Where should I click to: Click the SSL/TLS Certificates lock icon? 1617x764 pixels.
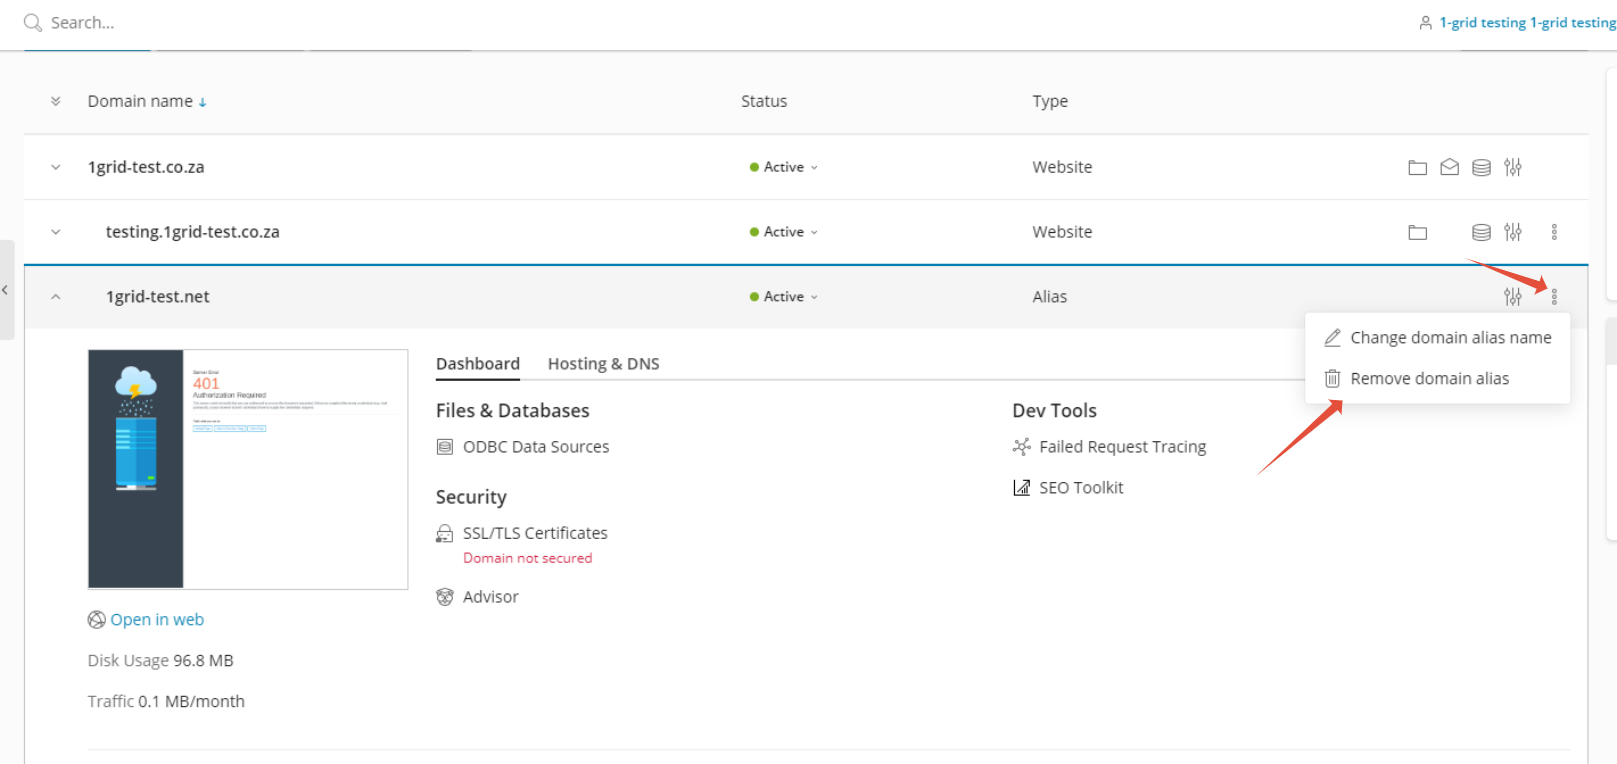[x=445, y=534]
